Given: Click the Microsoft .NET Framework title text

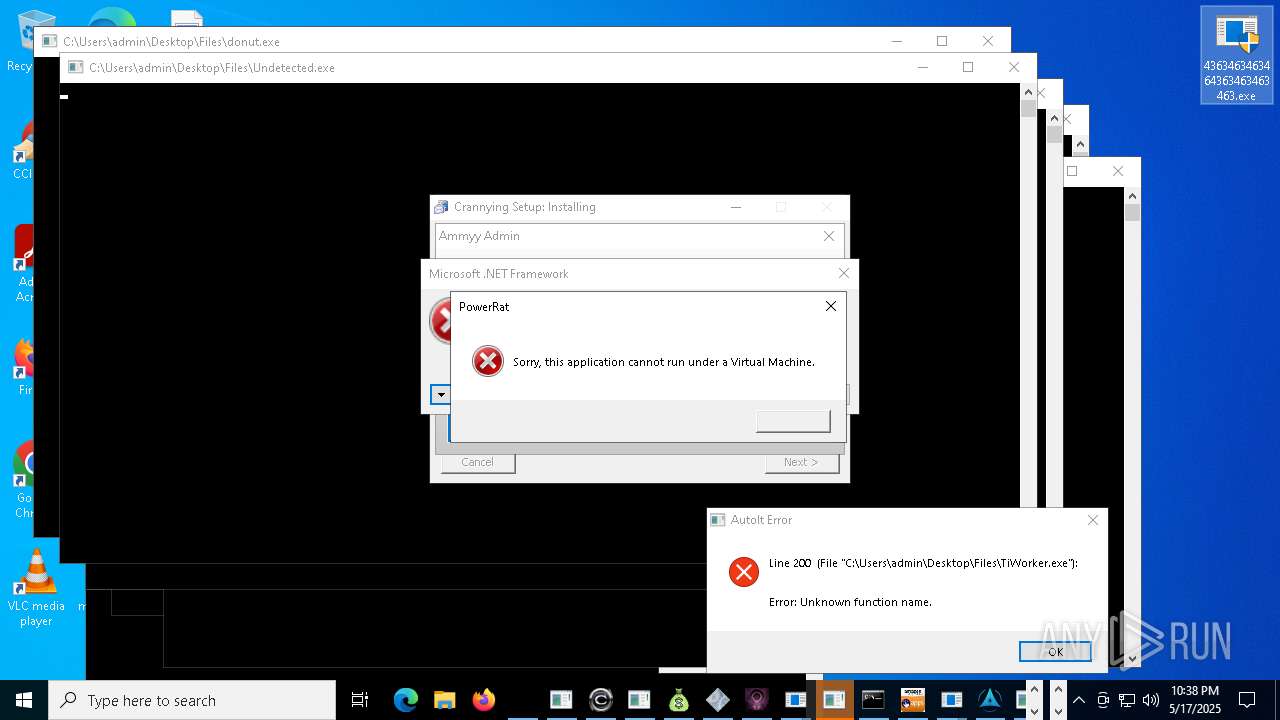Looking at the screenshot, I should pos(499,274).
